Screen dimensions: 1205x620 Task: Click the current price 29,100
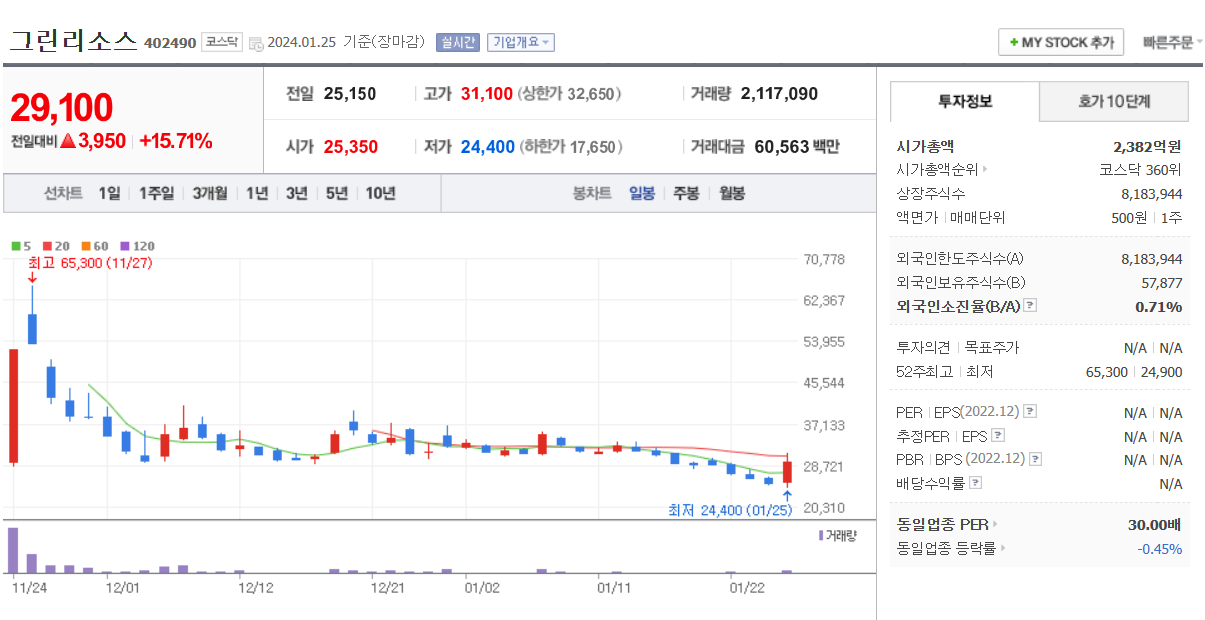tap(62, 107)
